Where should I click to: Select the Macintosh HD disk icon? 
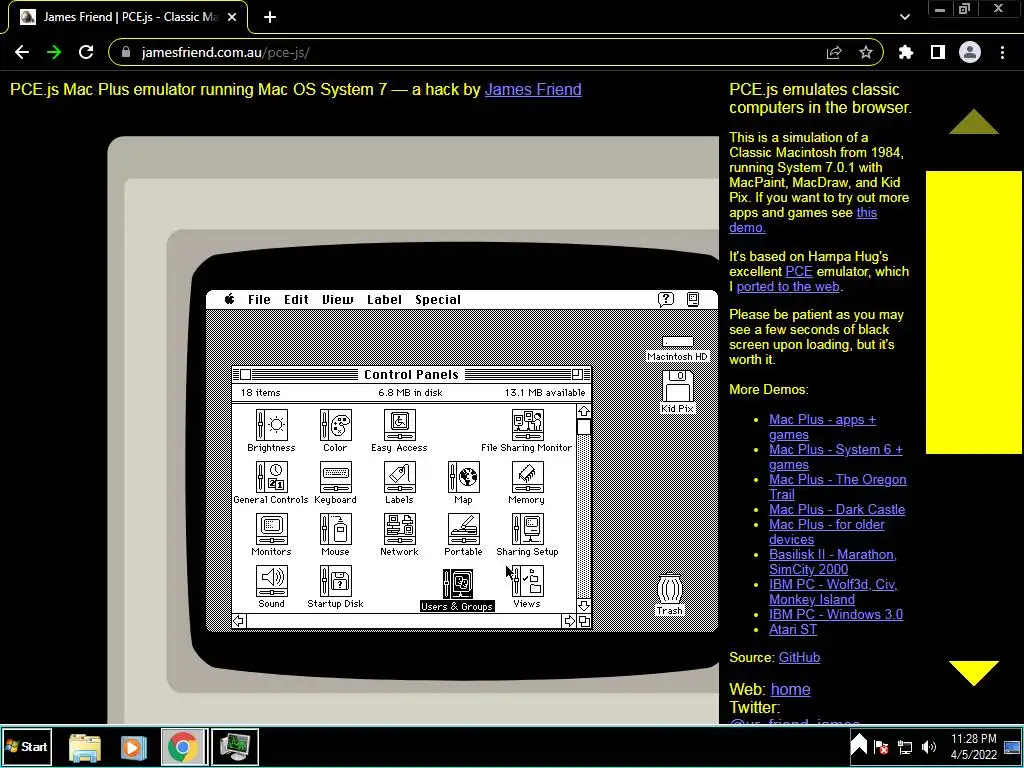point(677,349)
